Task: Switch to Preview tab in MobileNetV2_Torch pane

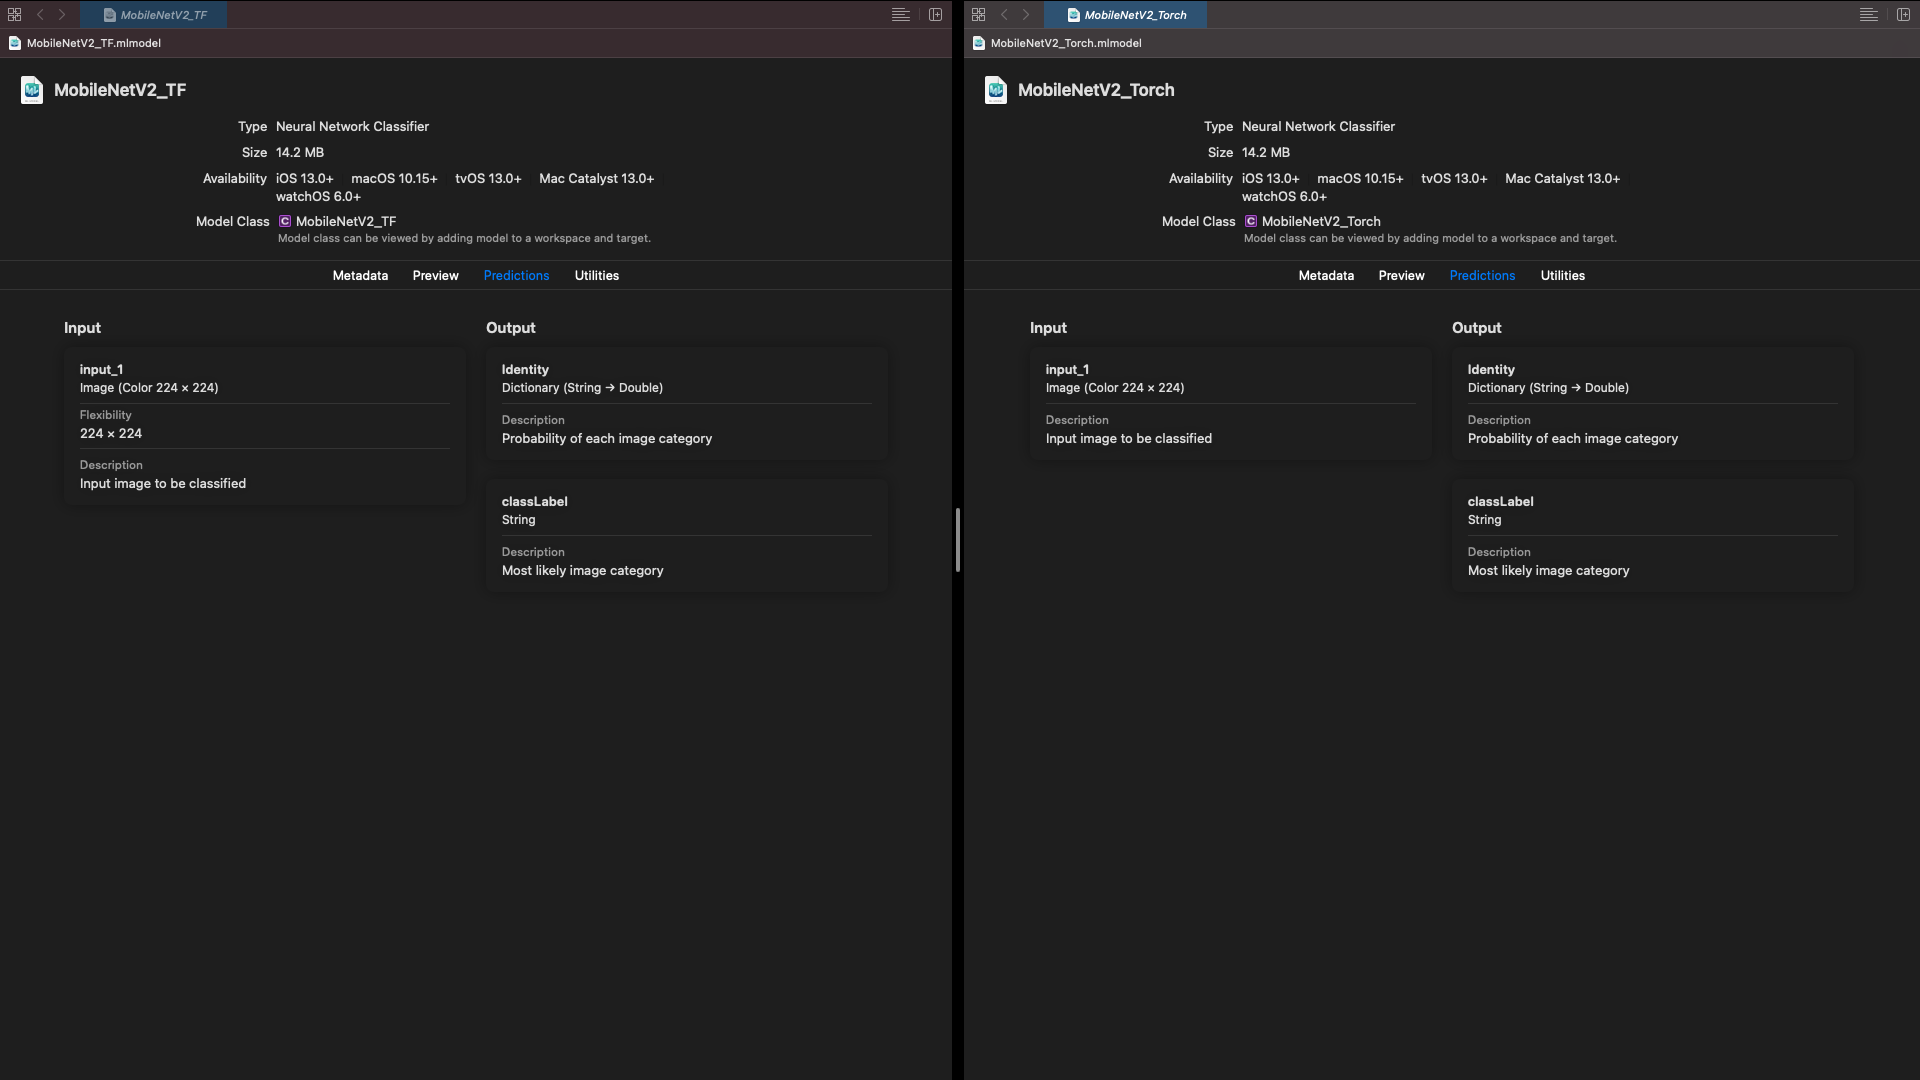Action: pos(1401,275)
